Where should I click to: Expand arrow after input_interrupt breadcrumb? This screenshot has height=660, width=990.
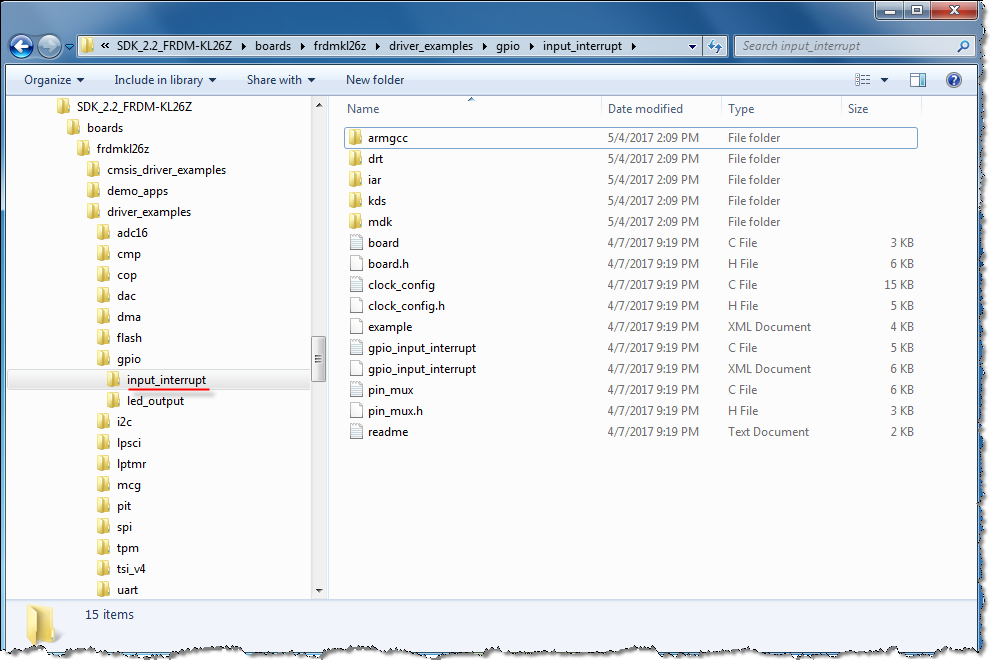[x=633, y=46]
